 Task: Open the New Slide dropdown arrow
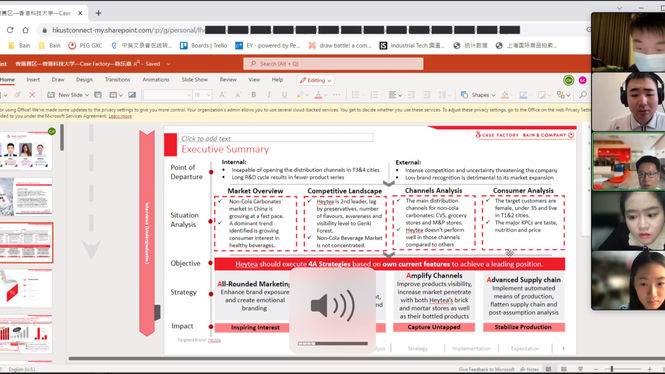click(x=87, y=95)
